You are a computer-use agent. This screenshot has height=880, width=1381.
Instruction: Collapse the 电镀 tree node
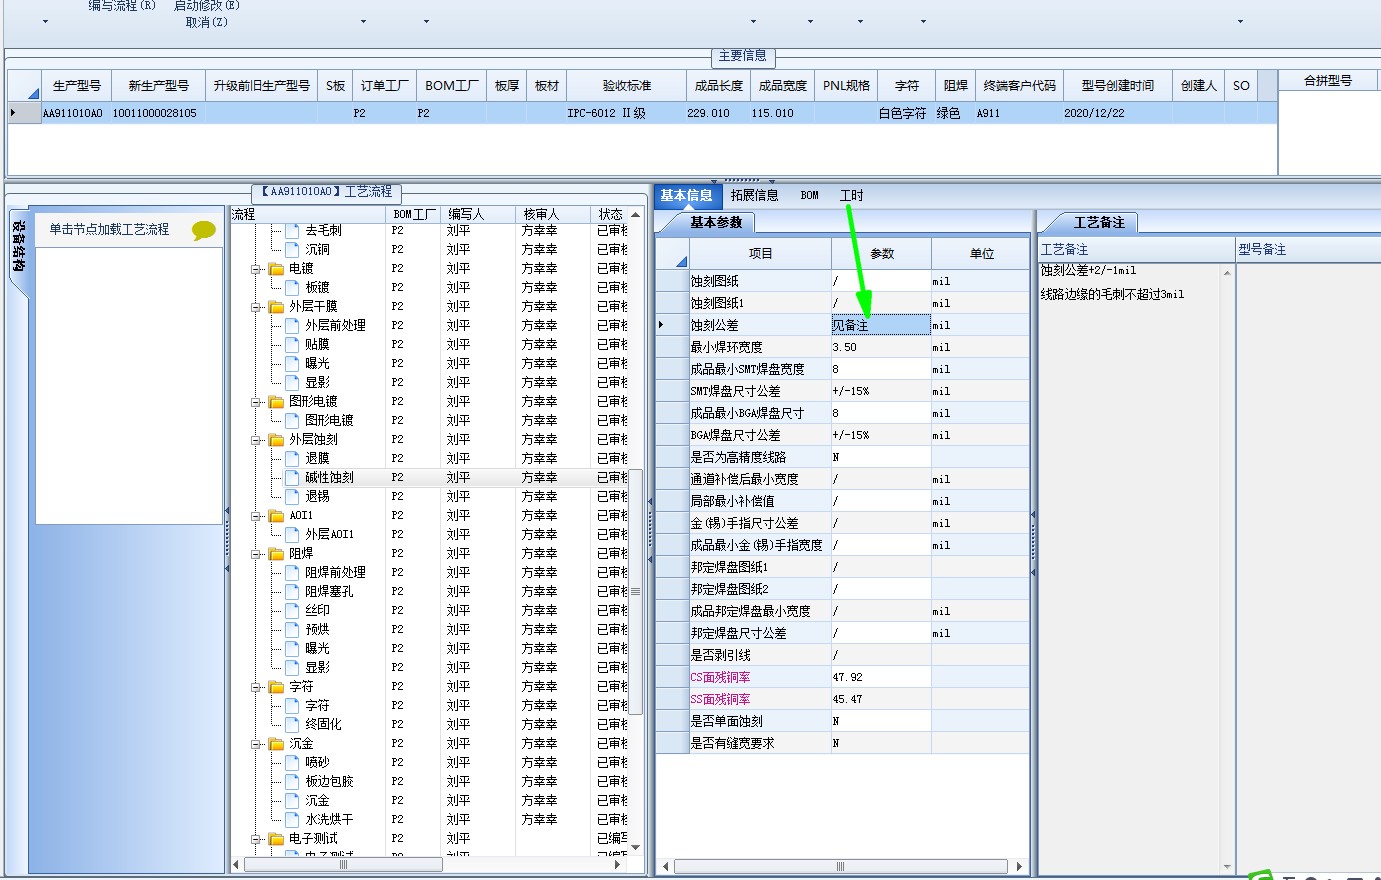tap(256, 269)
